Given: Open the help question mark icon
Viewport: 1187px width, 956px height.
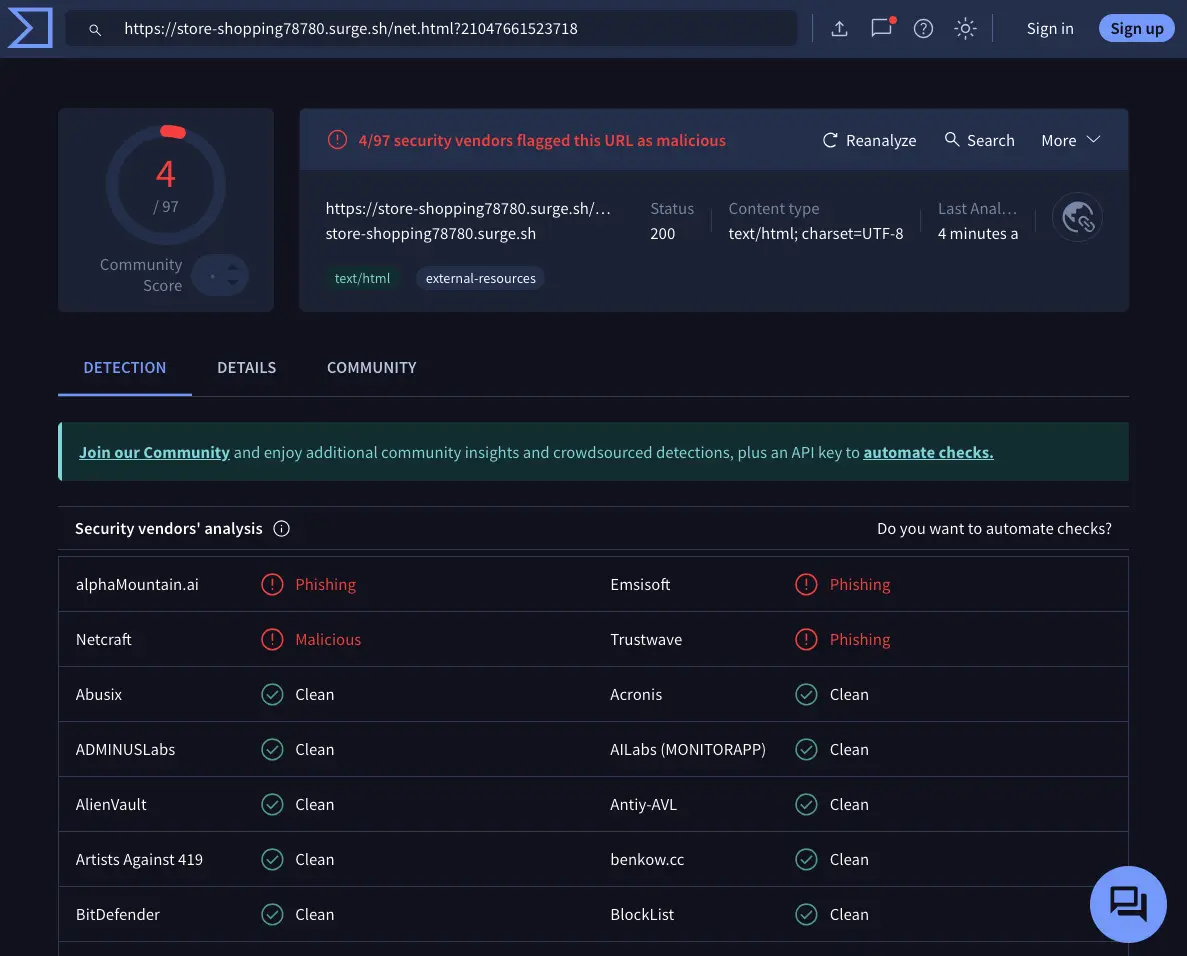Looking at the screenshot, I should coord(923,29).
